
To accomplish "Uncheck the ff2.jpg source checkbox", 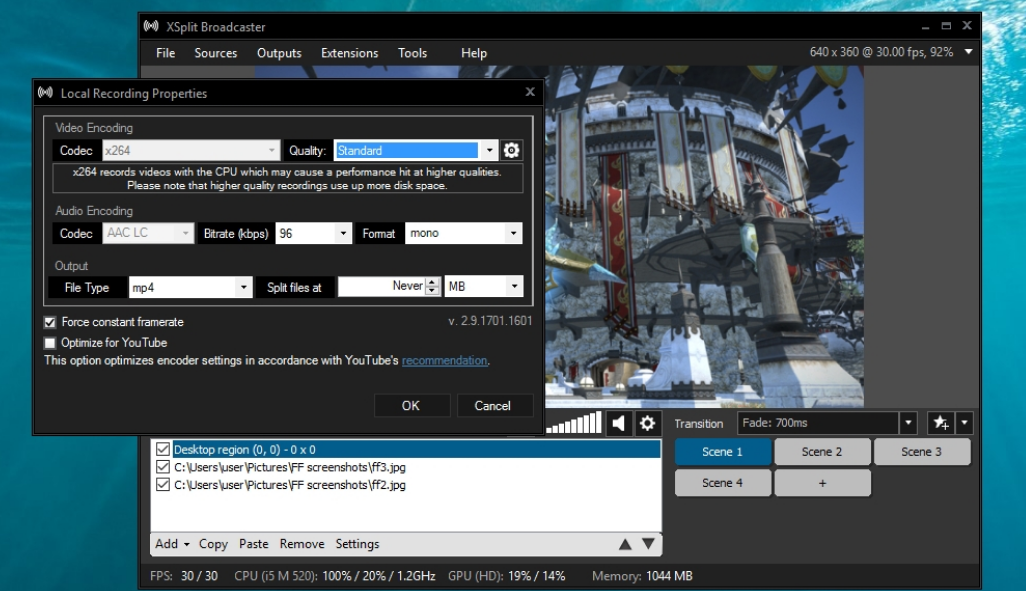I will (163, 485).
